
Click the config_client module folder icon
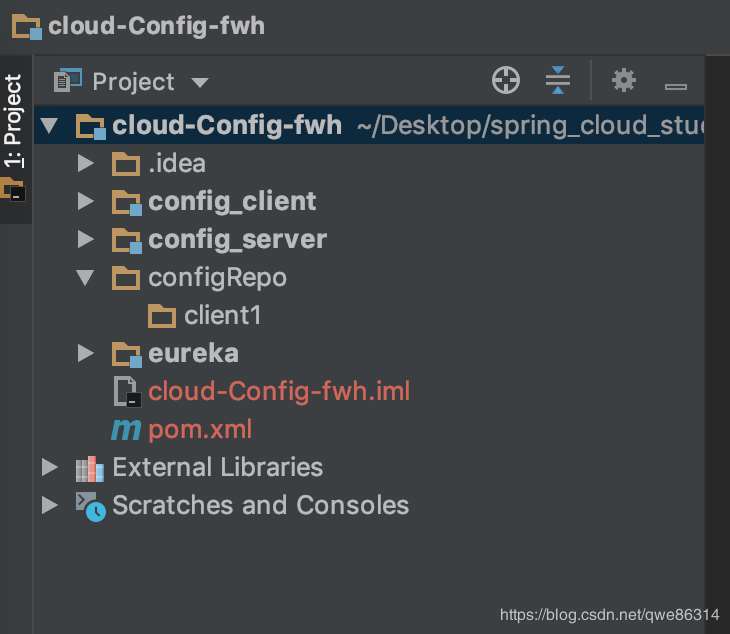click(x=127, y=202)
